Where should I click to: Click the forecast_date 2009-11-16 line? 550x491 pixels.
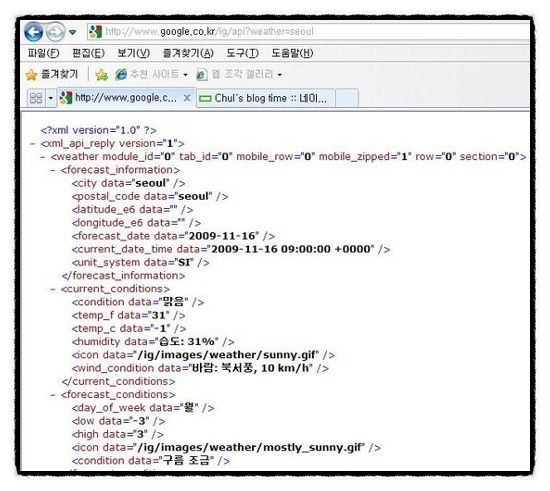pyautogui.click(x=173, y=236)
